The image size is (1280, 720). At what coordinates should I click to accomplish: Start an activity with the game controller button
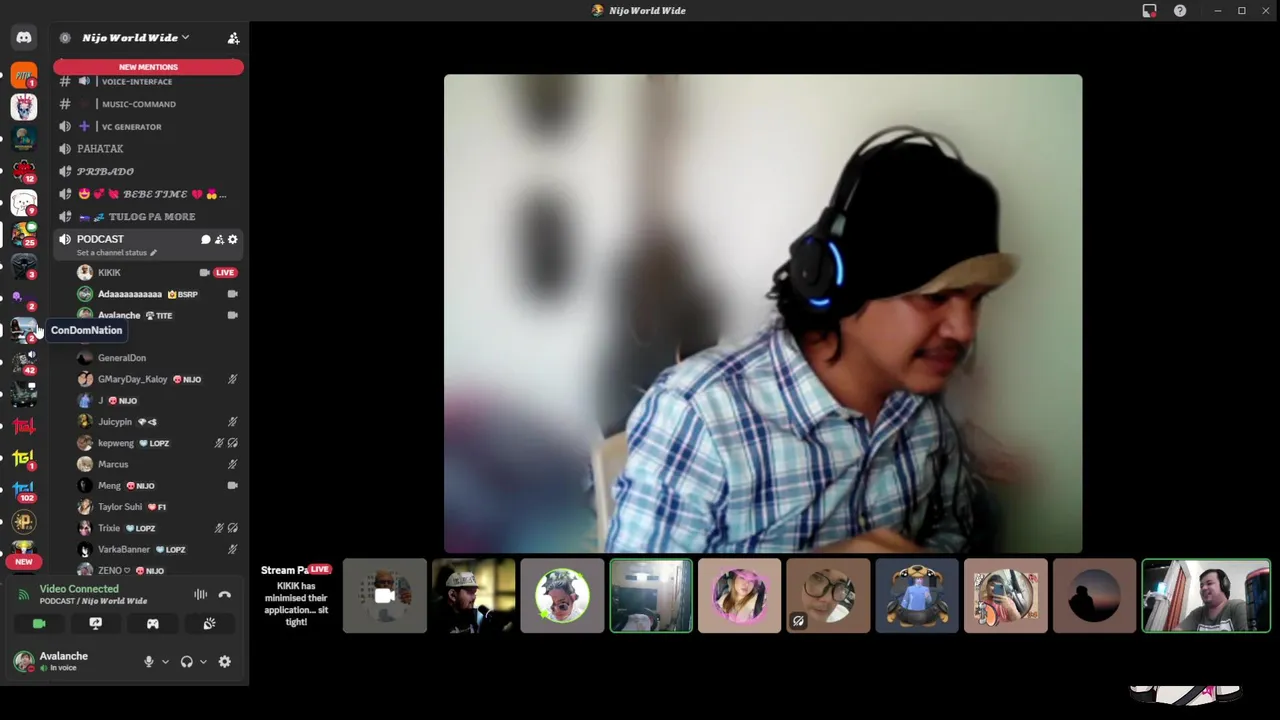[x=153, y=624]
